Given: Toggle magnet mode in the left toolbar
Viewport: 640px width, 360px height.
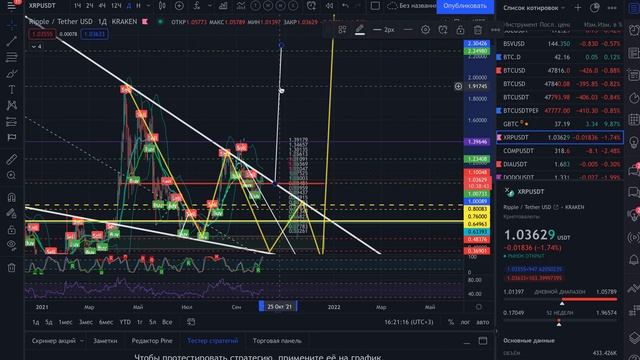Looking at the screenshot, I should coord(11,198).
